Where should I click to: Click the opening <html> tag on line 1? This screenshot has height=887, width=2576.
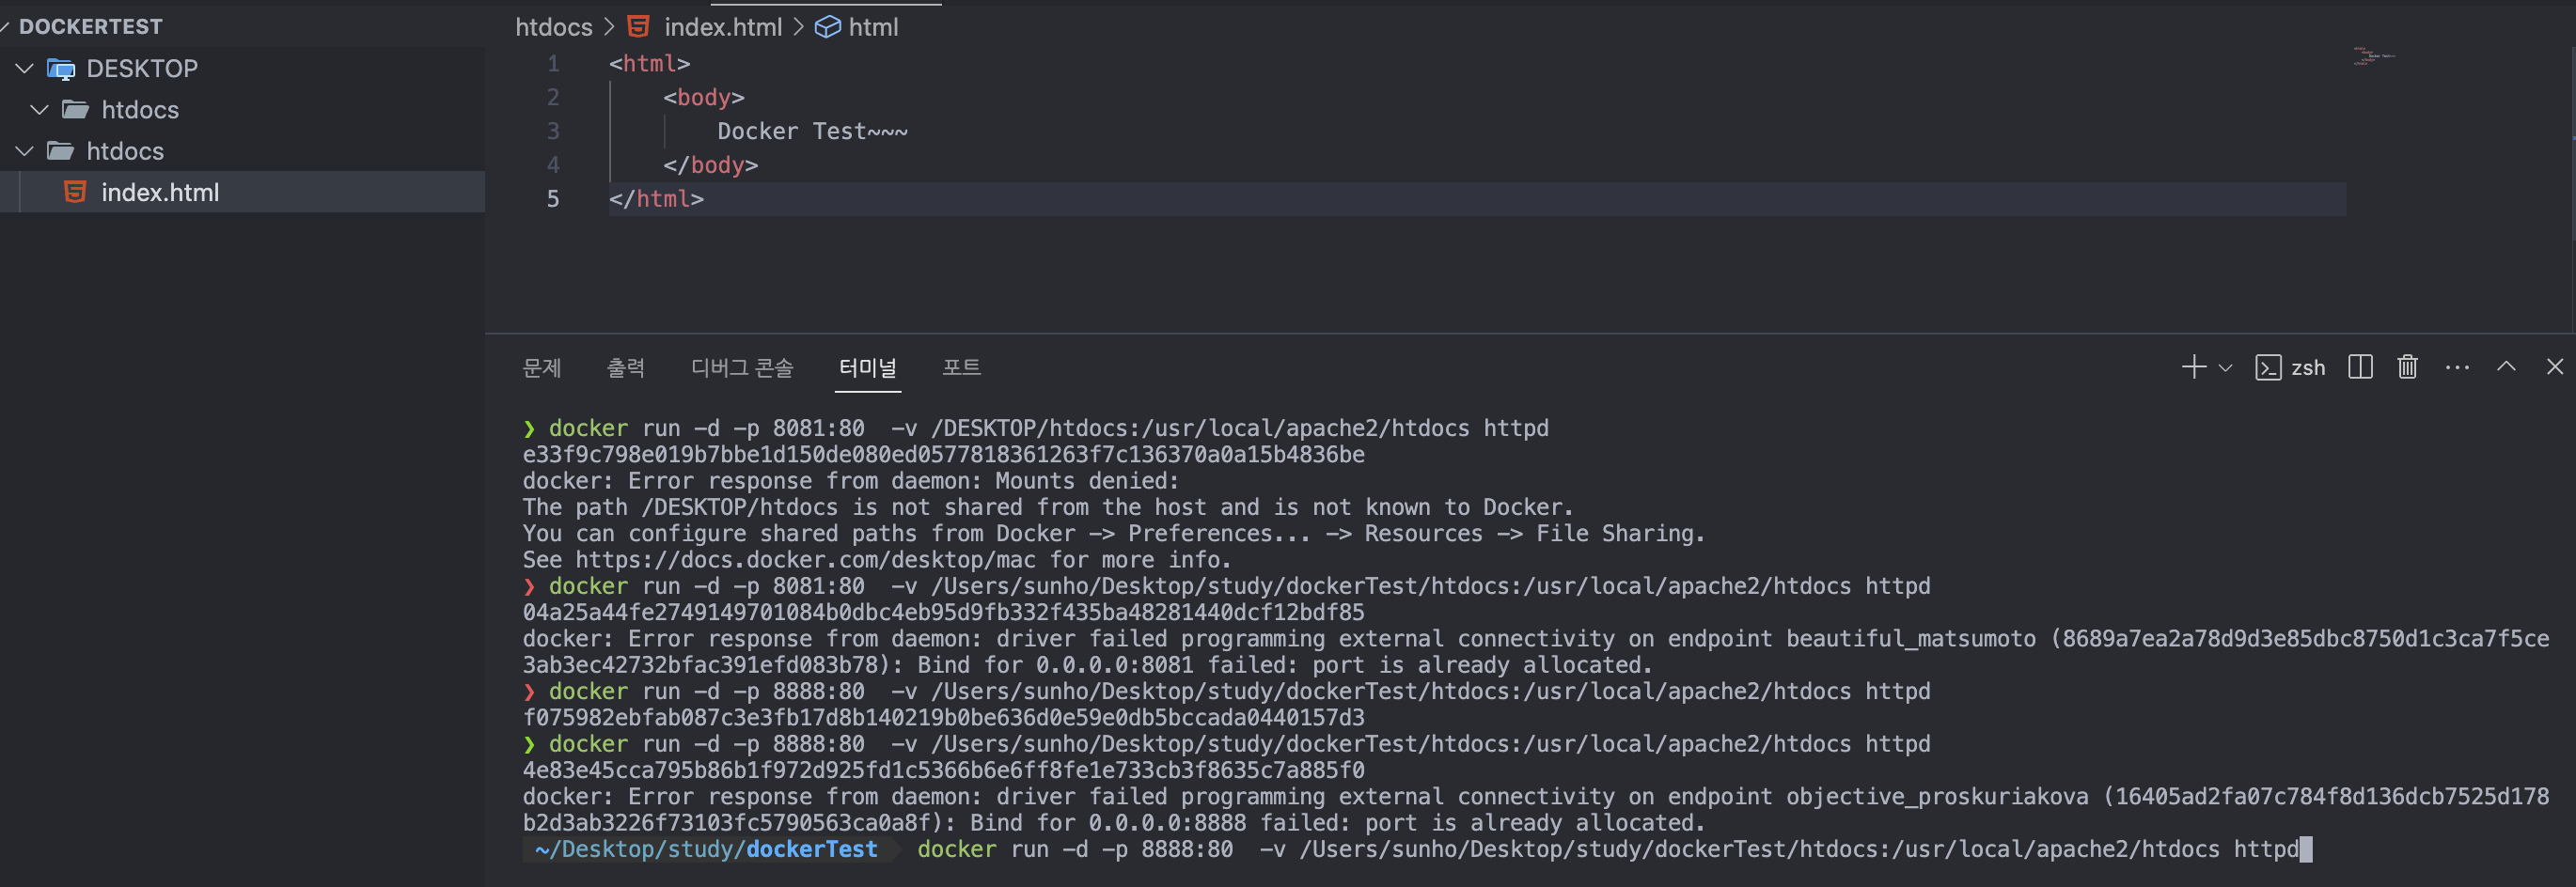click(x=650, y=64)
